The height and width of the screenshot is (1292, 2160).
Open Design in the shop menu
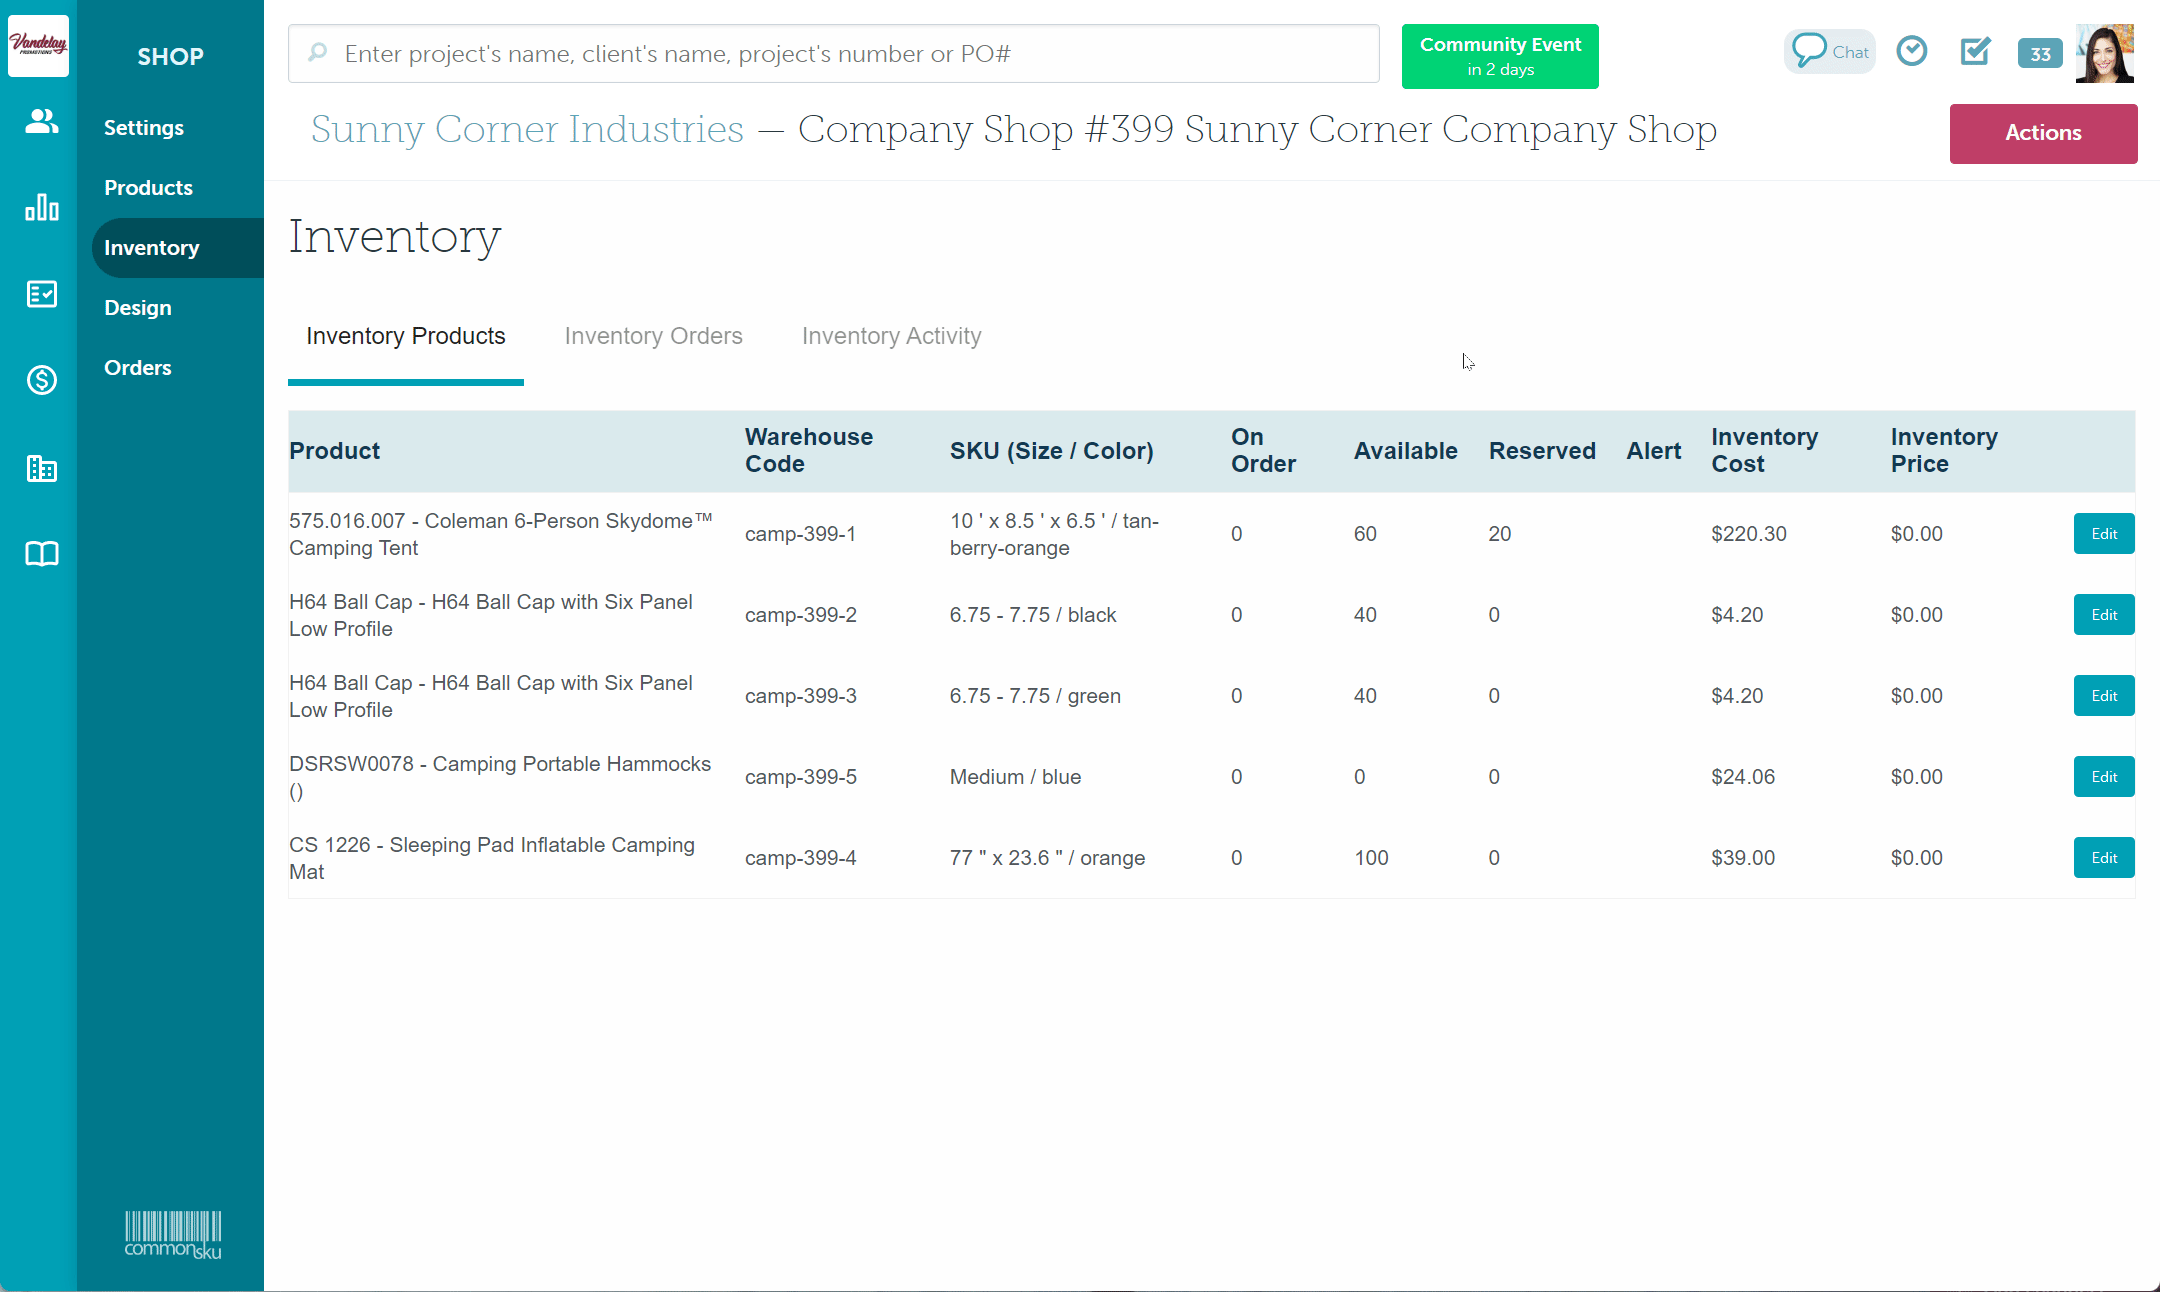tap(138, 308)
